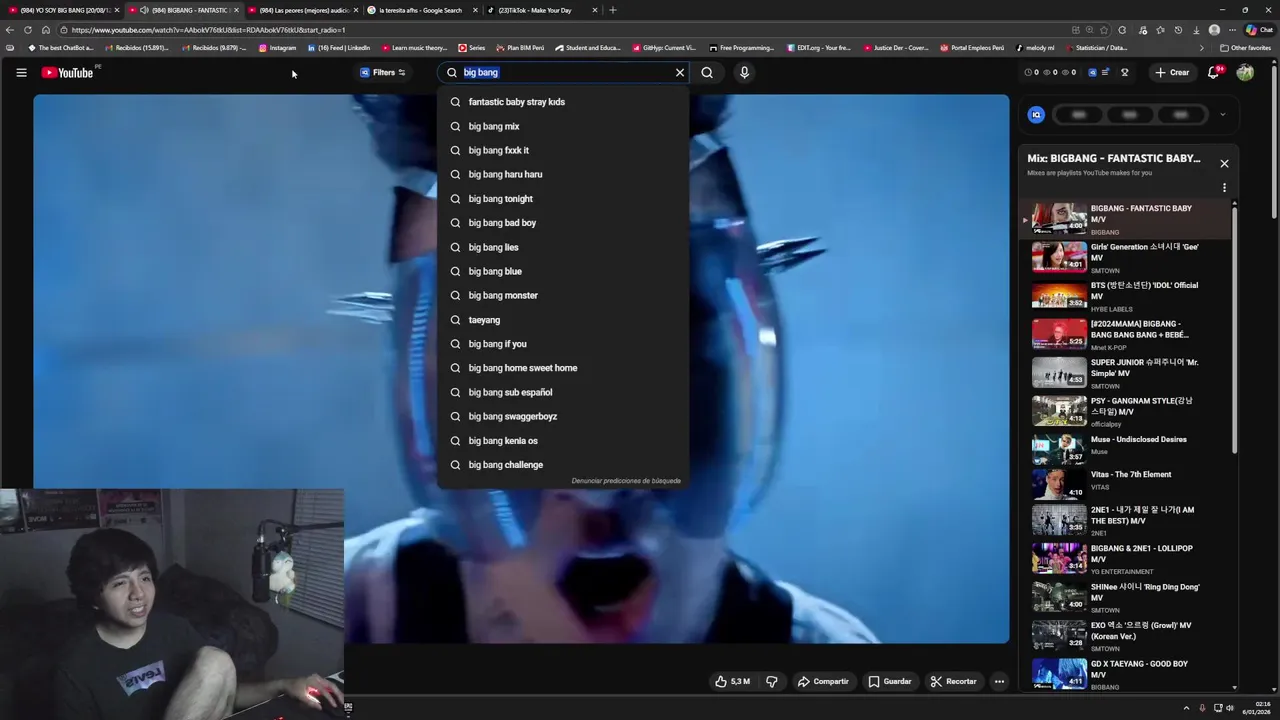Image resolution: width=1280 pixels, height=720 pixels.
Task: Pick 'big bang home sweet home' suggestion
Action: [563, 368]
